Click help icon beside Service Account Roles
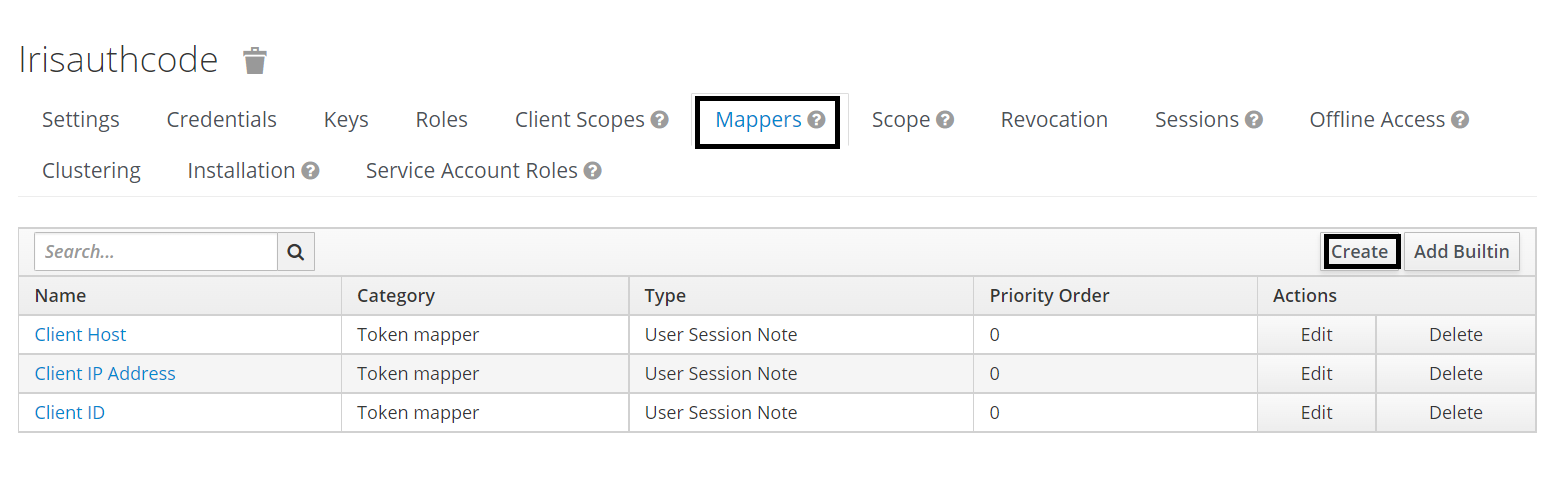Image resolution: width=1548 pixels, height=481 pixels. click(x=593, y=171)
